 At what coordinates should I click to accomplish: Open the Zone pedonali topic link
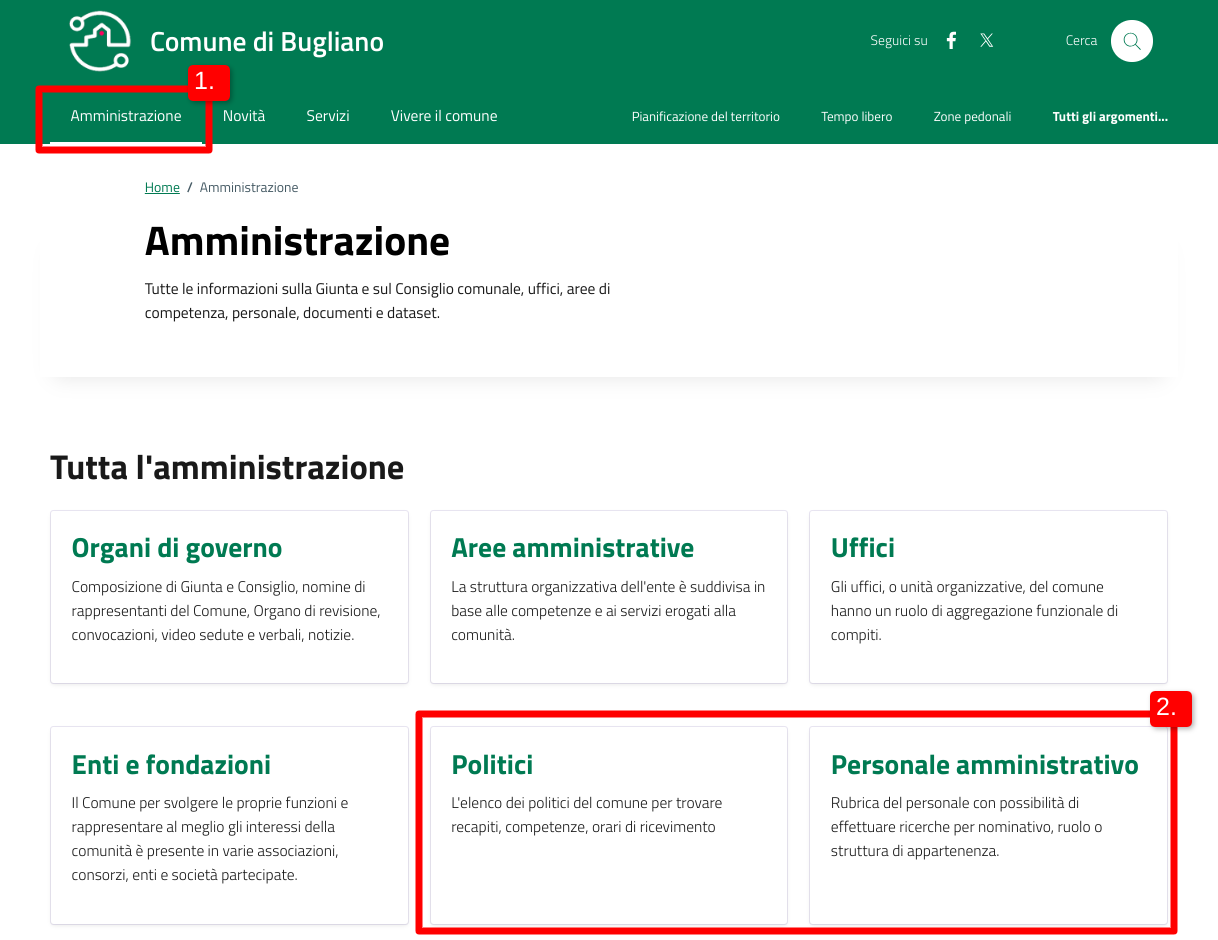[972, 117]
